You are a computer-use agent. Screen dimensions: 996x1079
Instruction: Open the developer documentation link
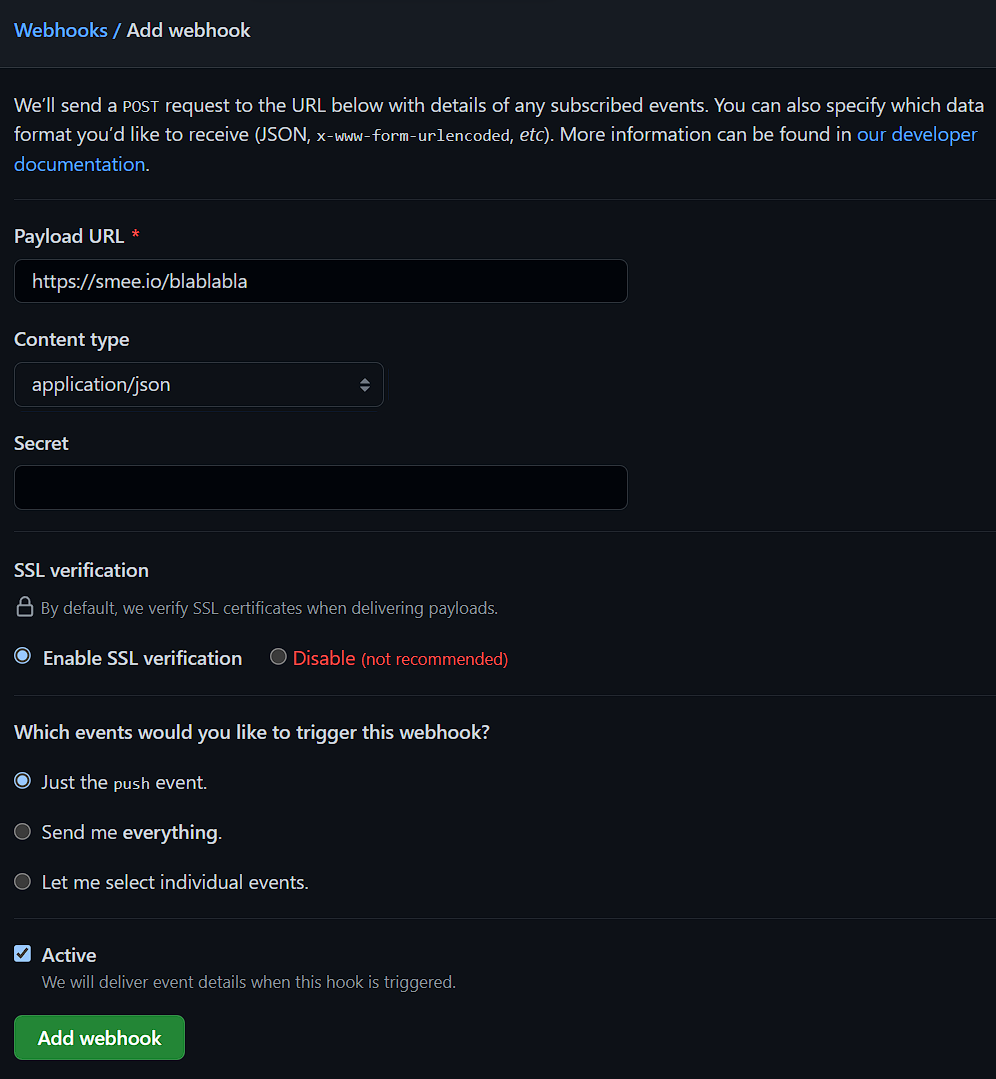[x=916, y=134]
